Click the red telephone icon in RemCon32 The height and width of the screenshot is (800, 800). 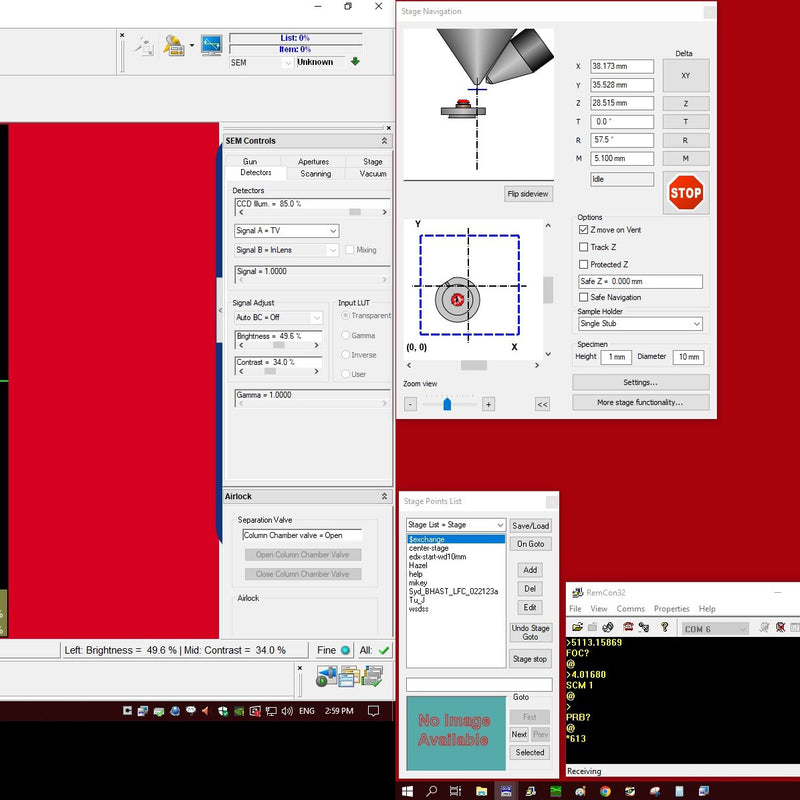[x=628, y=627]
